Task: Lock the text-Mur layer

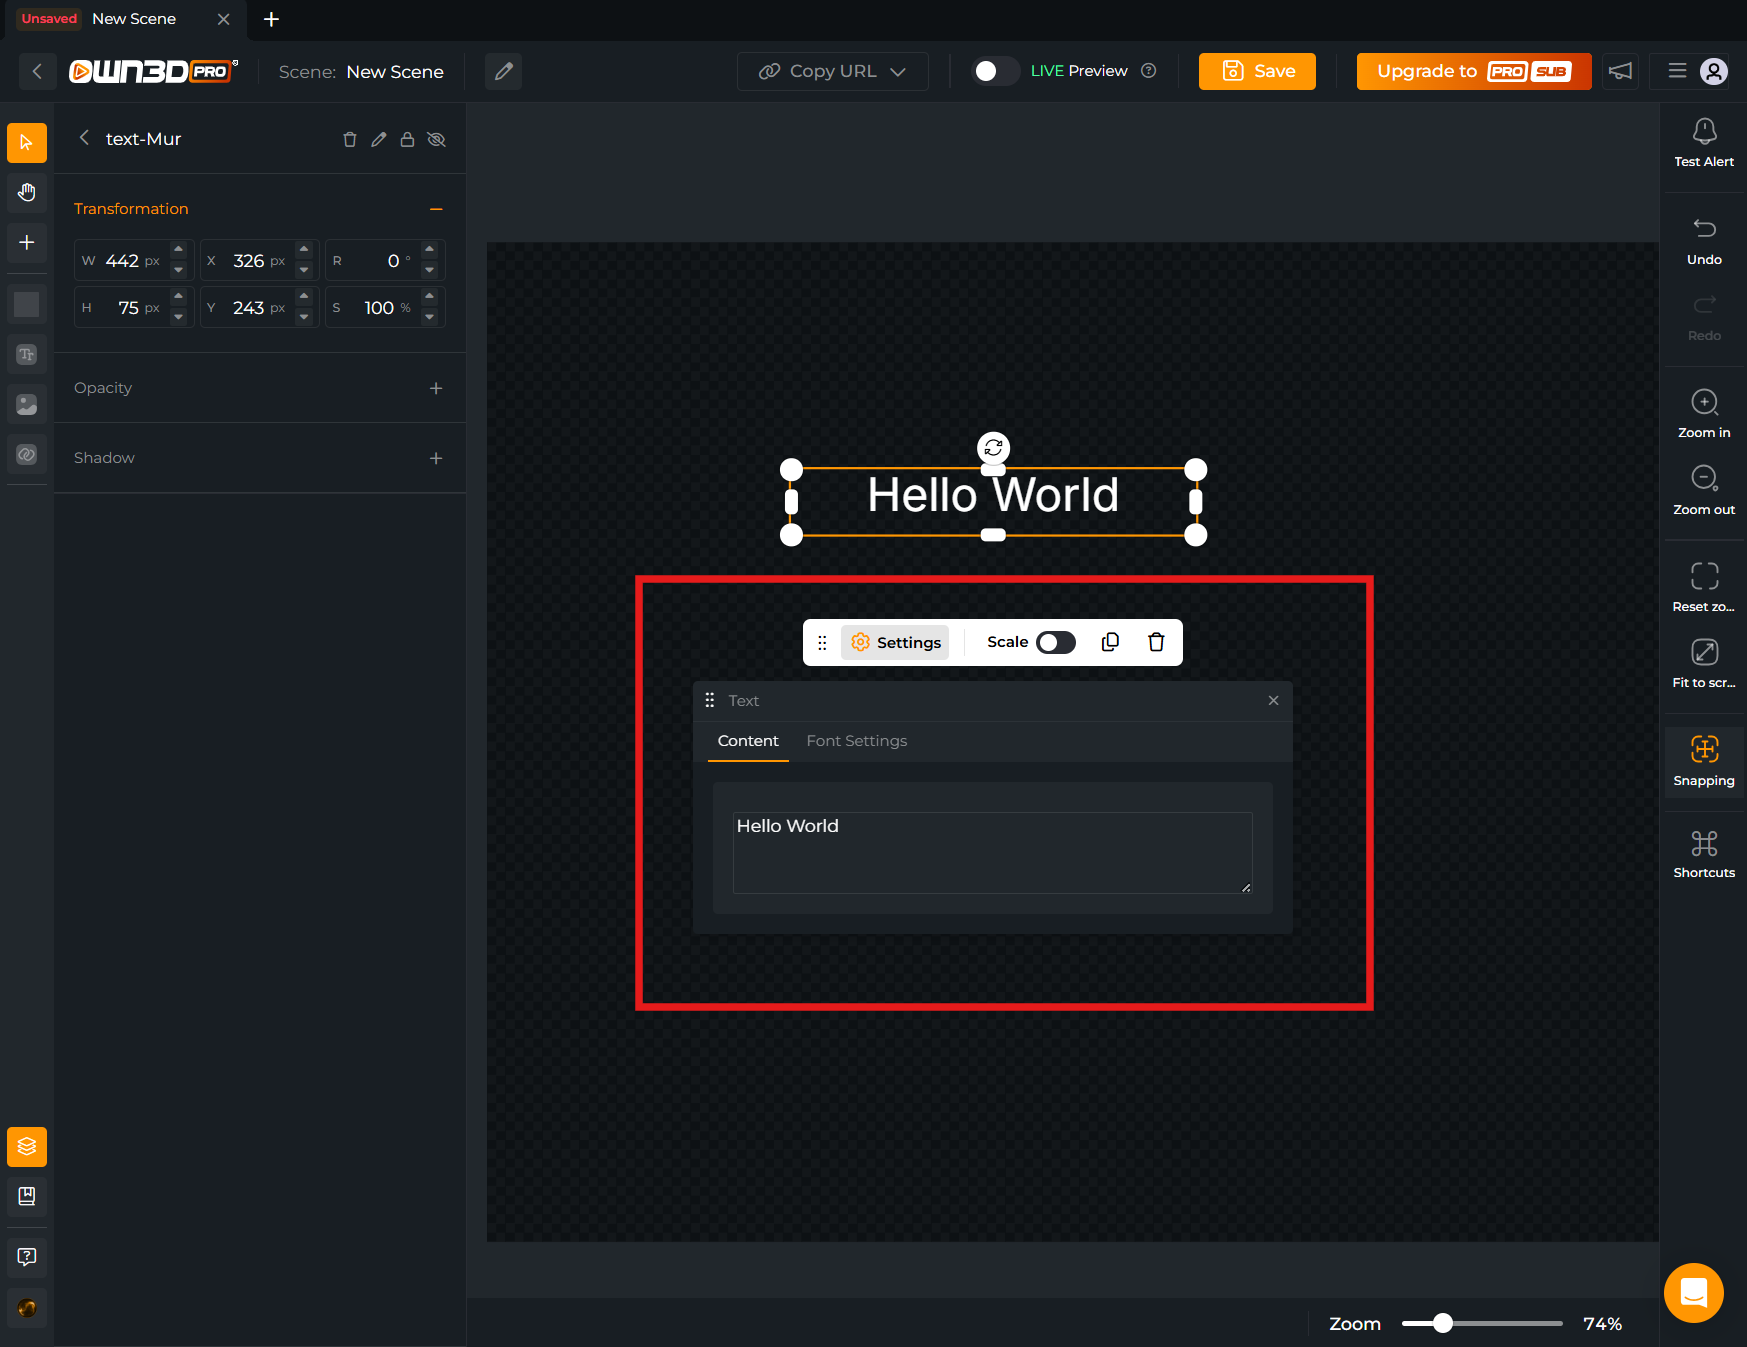Action: 407,140
